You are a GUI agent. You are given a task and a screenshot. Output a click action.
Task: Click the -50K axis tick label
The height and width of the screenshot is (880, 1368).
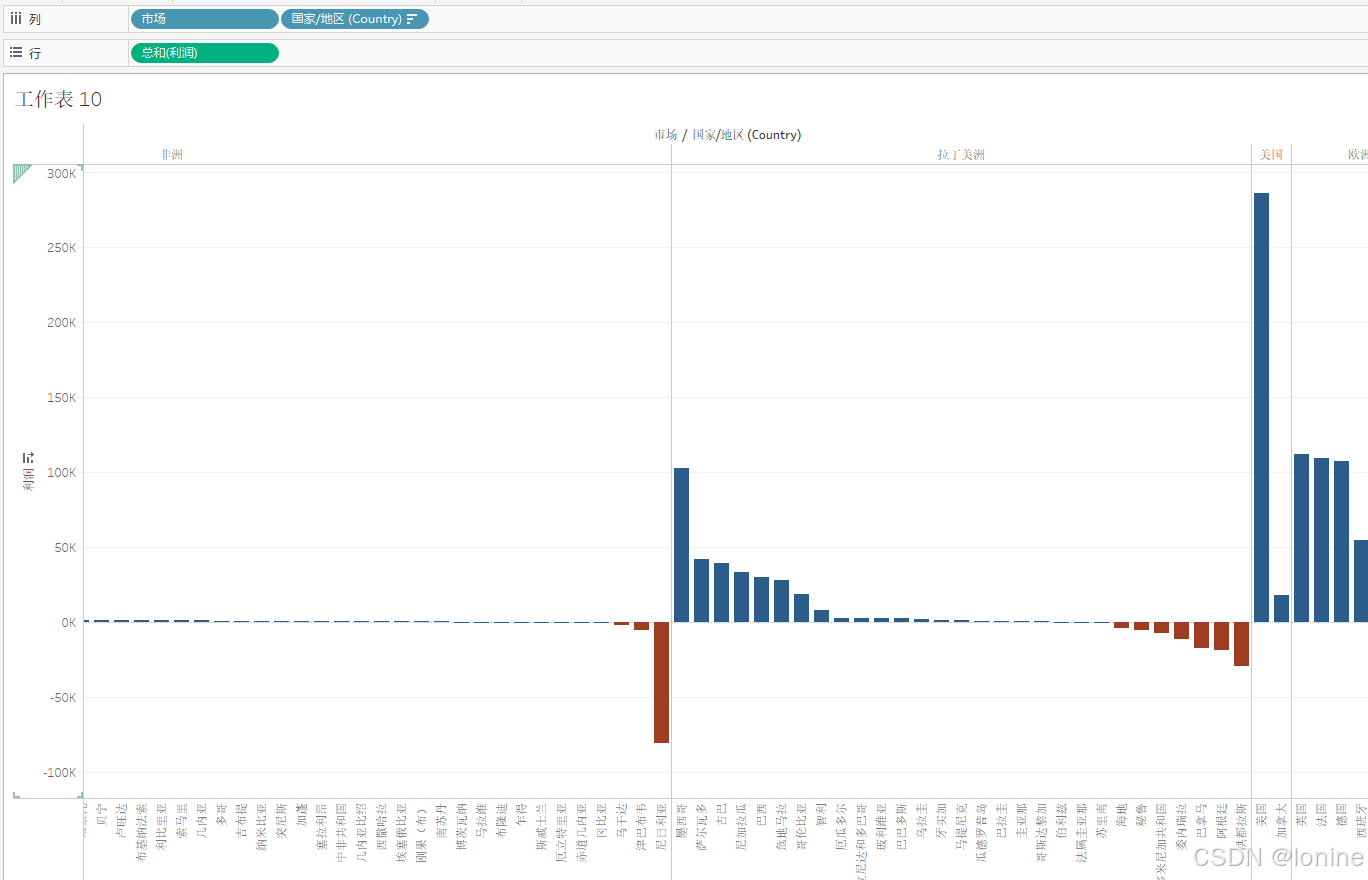click(62, 698)
